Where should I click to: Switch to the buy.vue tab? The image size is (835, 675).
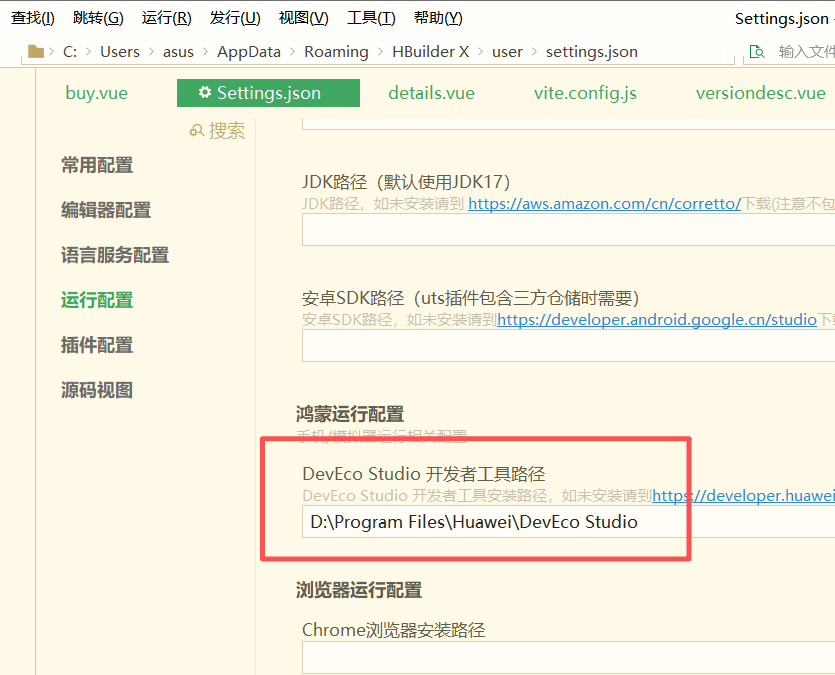pos(96,93)
